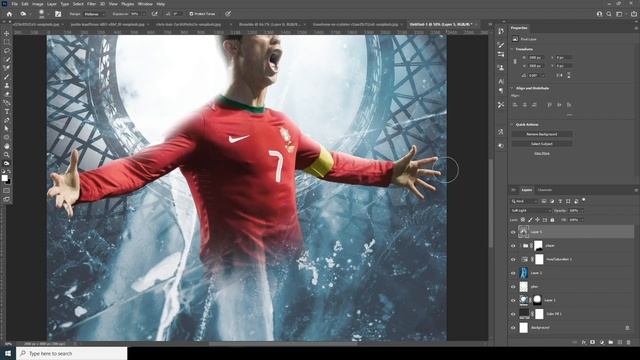640x360 pixels.
Task: Select the Hand tool
Action: tap(7, 146)
